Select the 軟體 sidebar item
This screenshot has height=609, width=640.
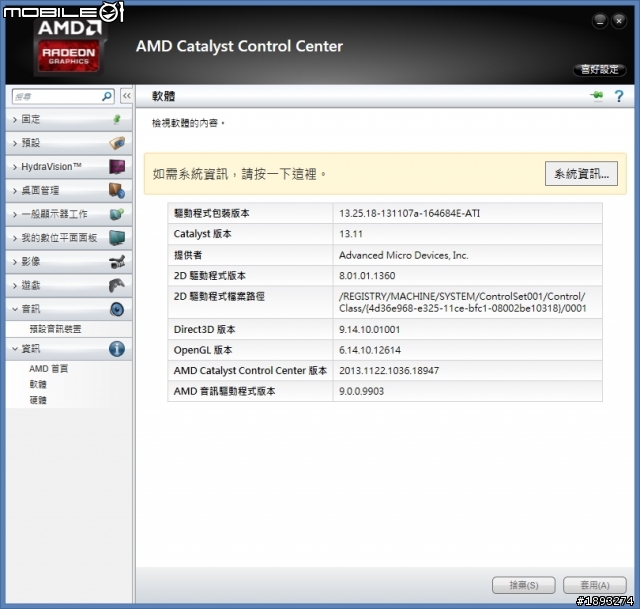38,384
